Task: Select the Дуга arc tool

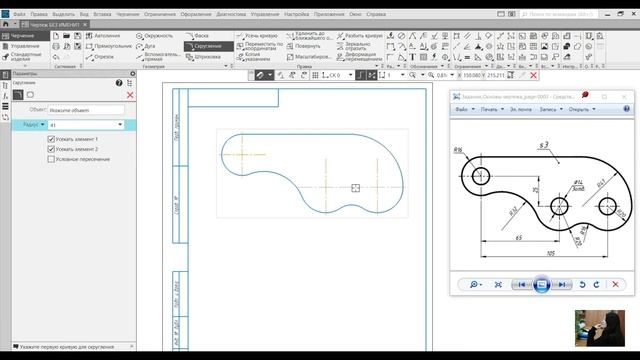Action: [x=146, y=46]
